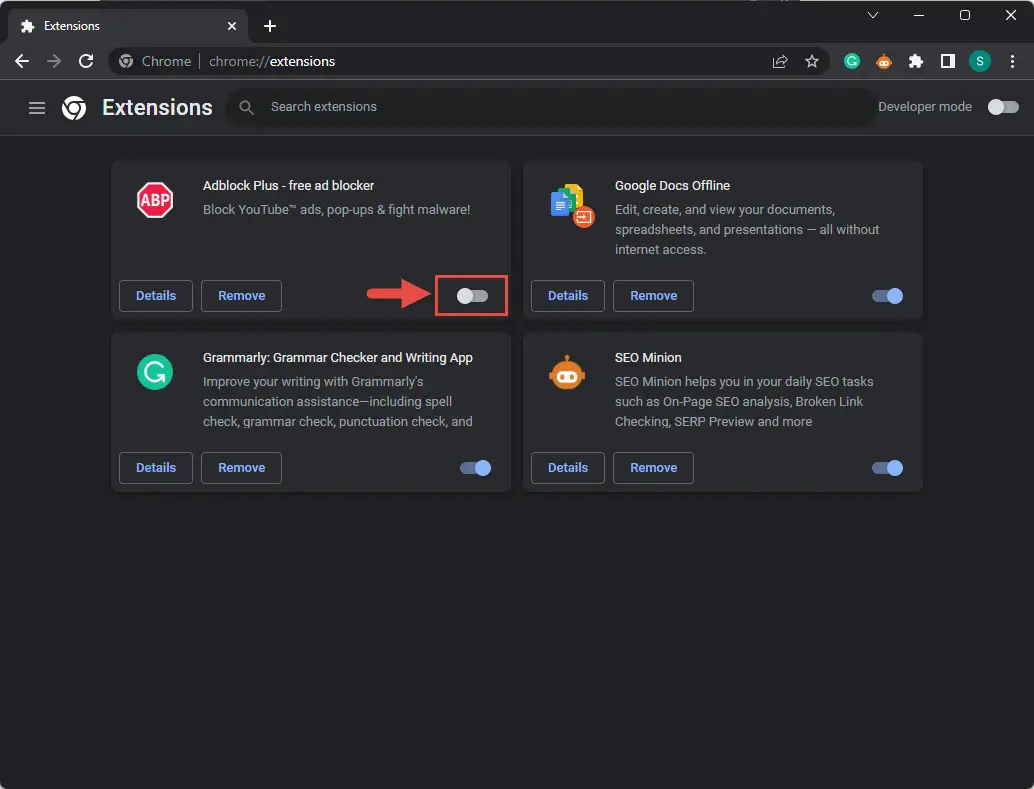The image size is (1034, 789).
Task: Enable the Adblock Plus extension toggle
Action: coord(472,296)
